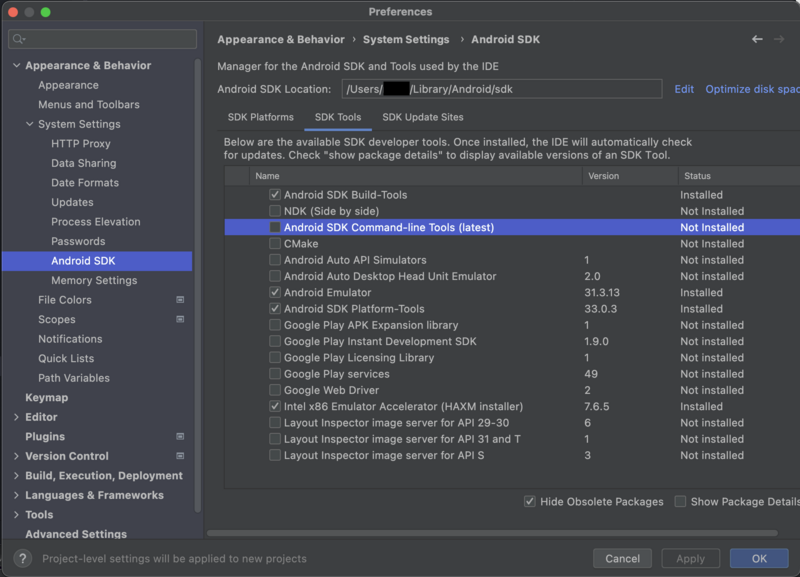Click the back navigation arrow

pyautogui.click(x=757, y=39)
